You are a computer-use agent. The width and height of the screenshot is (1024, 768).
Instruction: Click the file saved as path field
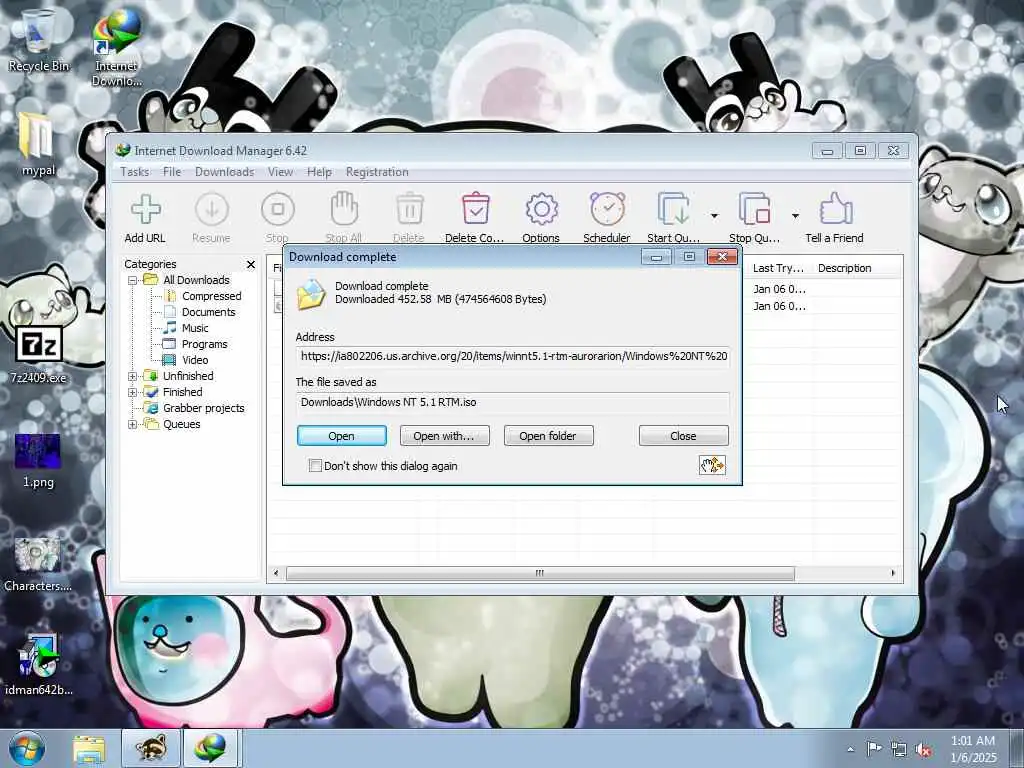(513, 402)
